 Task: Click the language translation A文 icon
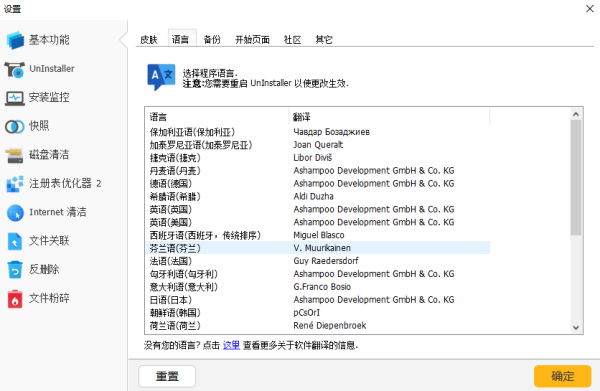[161, 77]
